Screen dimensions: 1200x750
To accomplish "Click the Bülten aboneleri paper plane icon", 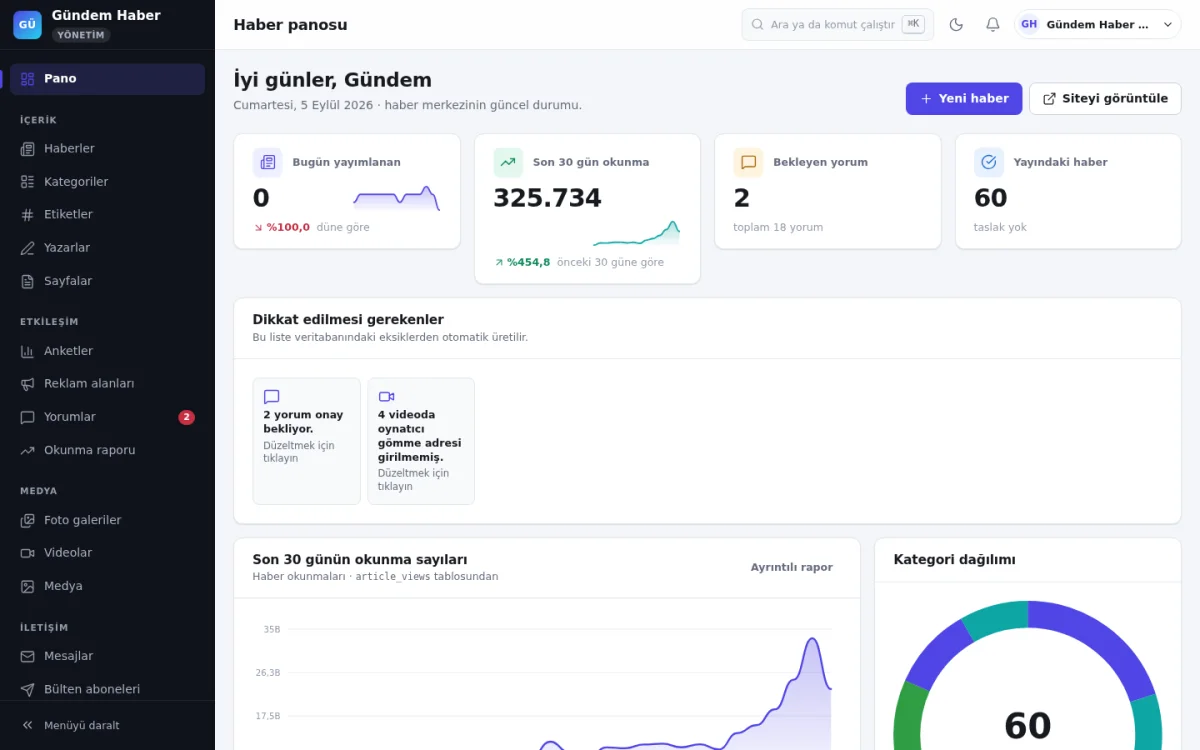I will (27, 689).
